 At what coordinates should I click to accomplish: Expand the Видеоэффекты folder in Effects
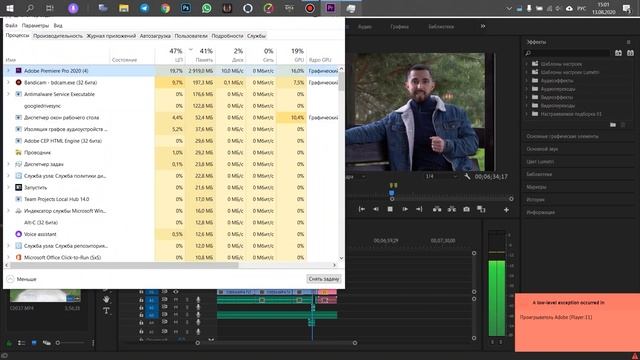(527, 97)
